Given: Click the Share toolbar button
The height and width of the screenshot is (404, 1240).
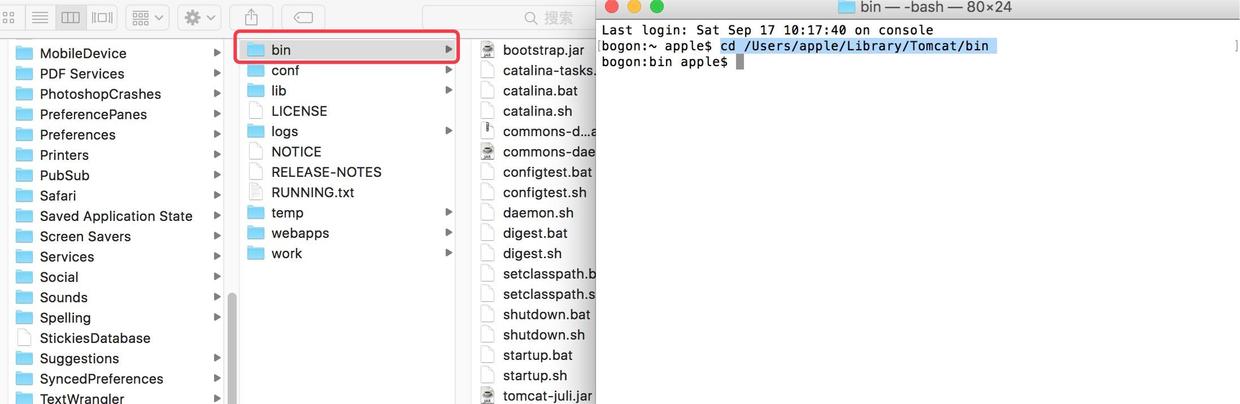Looking at the screenshot, I should pyautogui.click(x=251, y=17).
